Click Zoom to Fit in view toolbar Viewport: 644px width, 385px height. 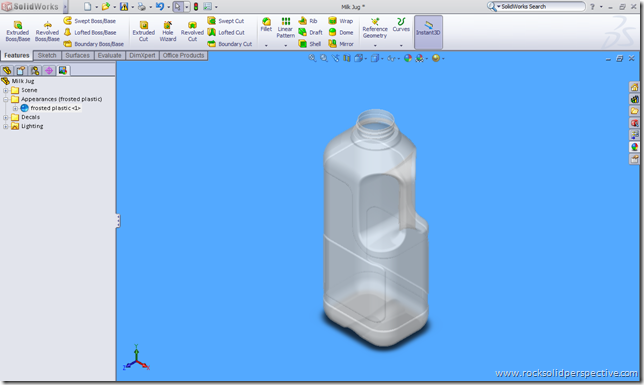click(x=312, y=58)
